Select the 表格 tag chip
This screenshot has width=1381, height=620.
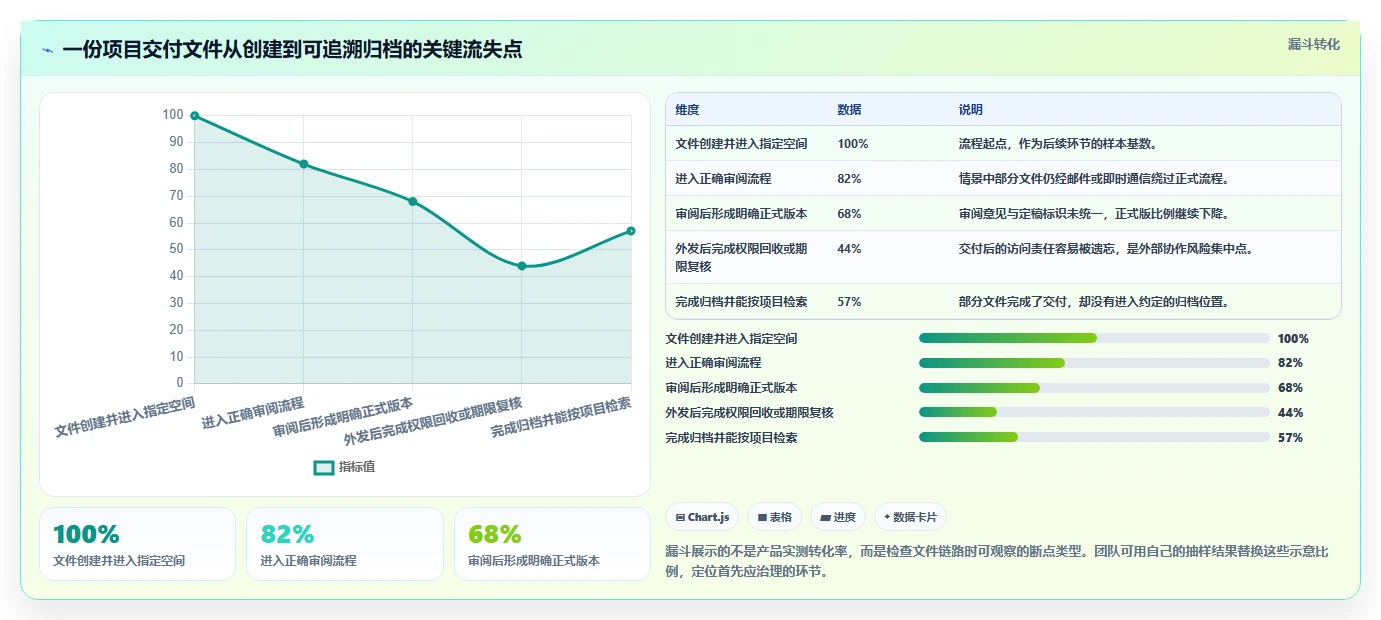(775, 517)
